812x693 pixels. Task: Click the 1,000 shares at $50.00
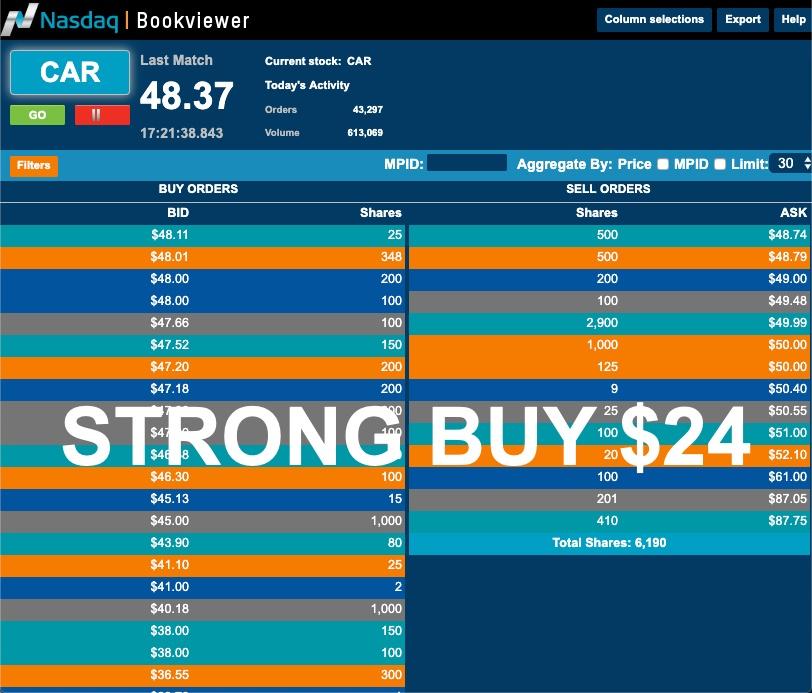(602, 345)
